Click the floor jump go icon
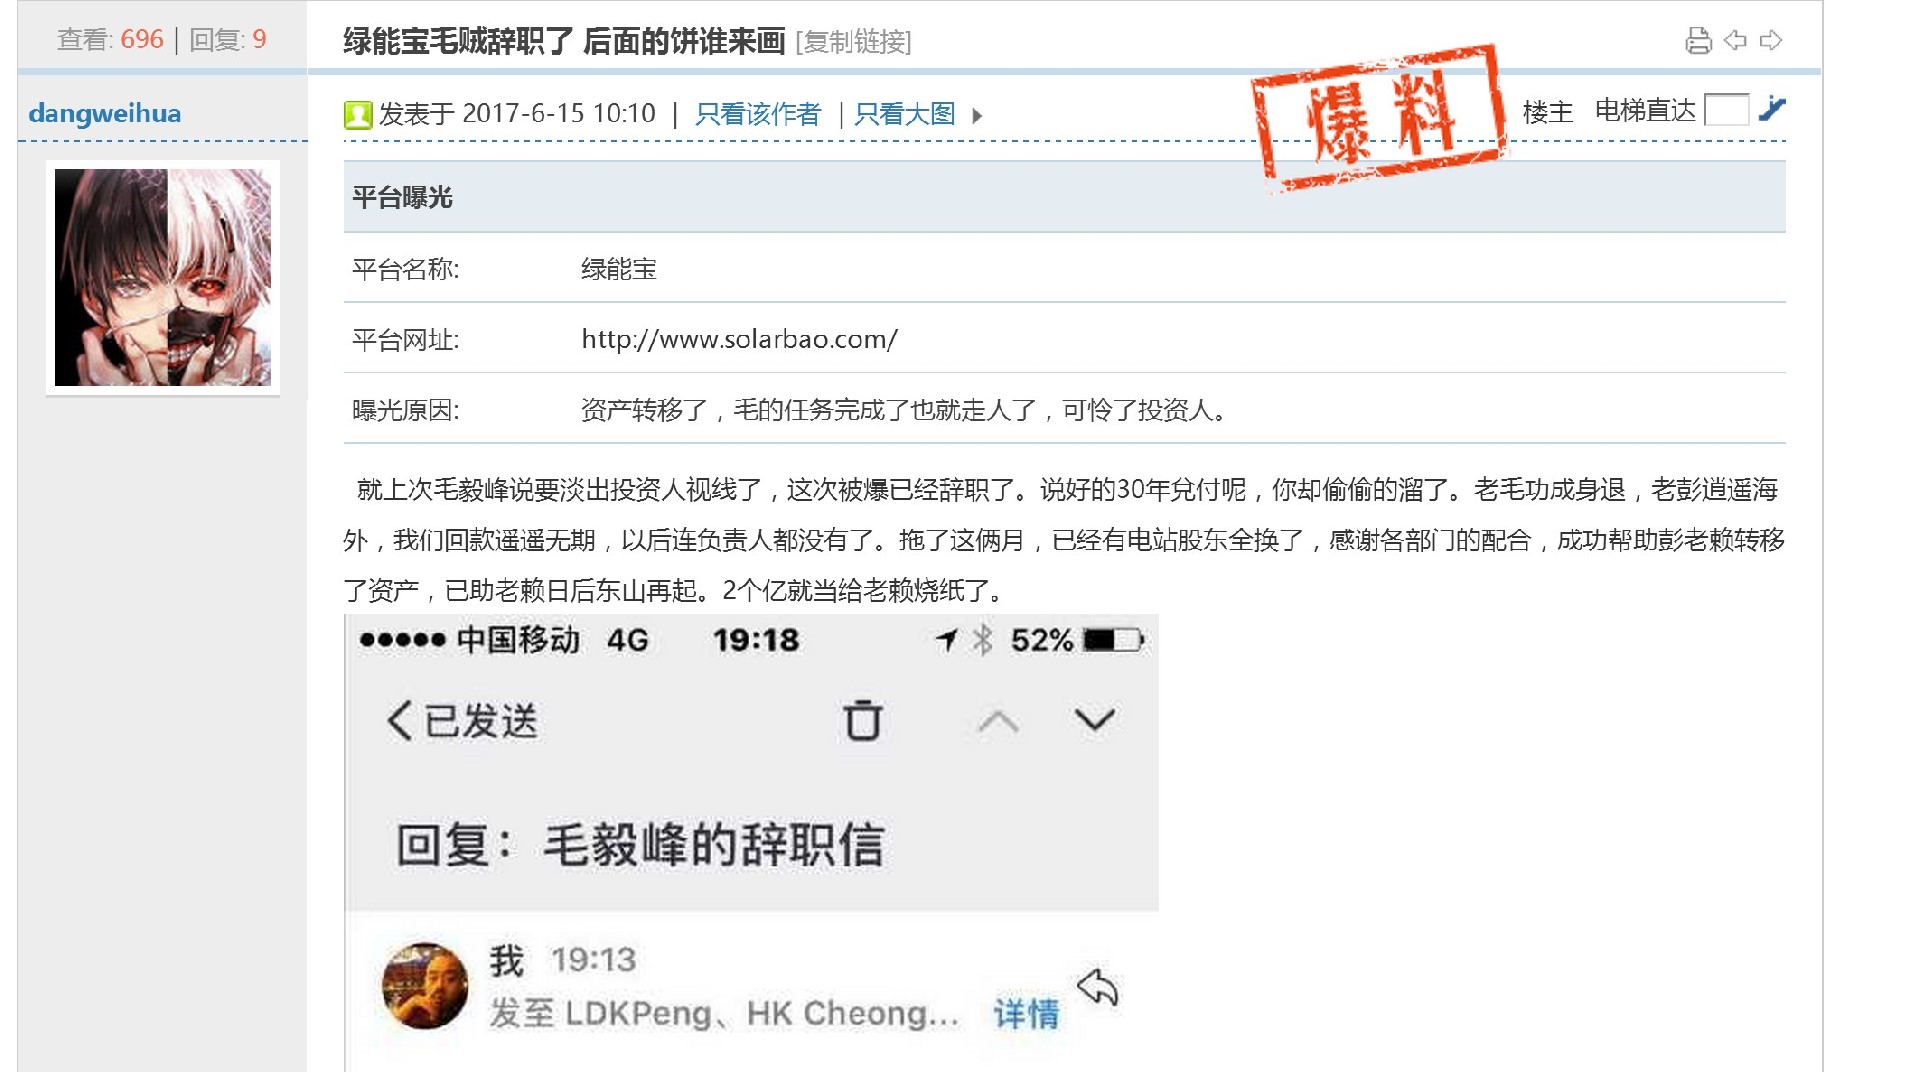 click(x=1772, y=108)
